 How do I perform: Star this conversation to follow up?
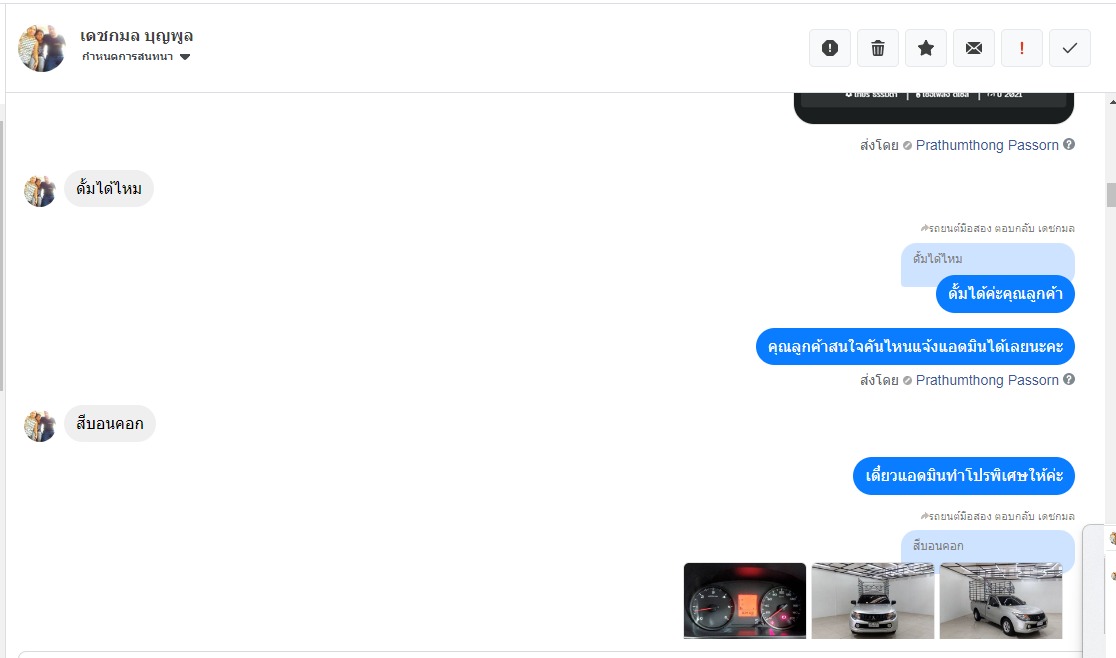[x=926, y=48]
